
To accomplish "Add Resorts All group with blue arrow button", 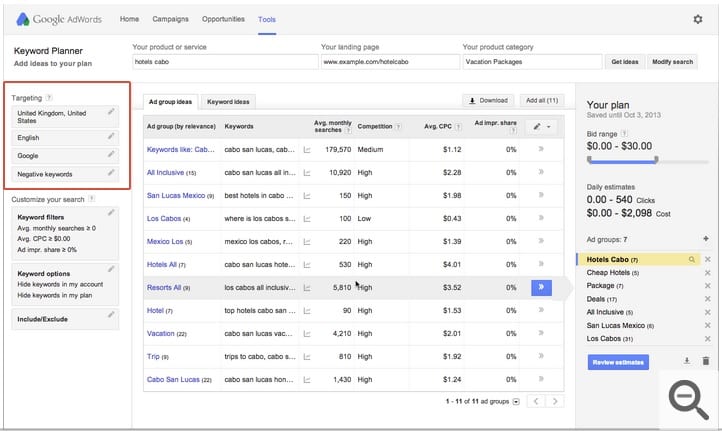I will 541,288.
